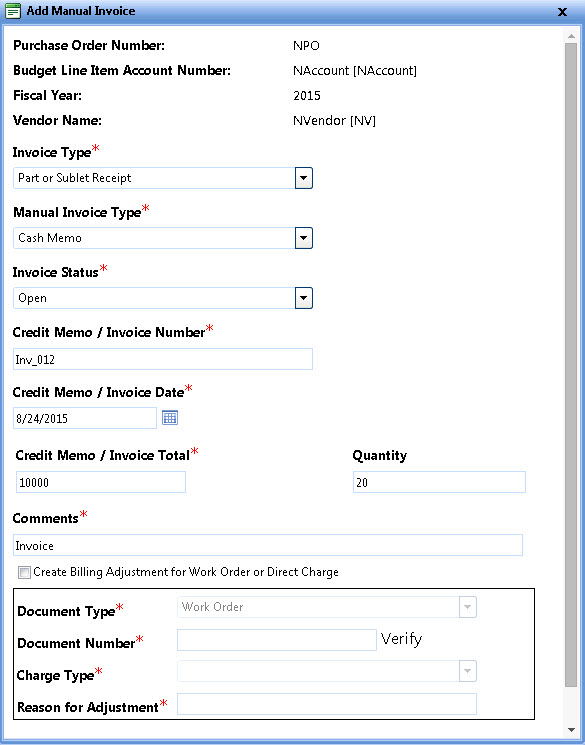Open the Document Type dropdown arrow

(468, 607)
